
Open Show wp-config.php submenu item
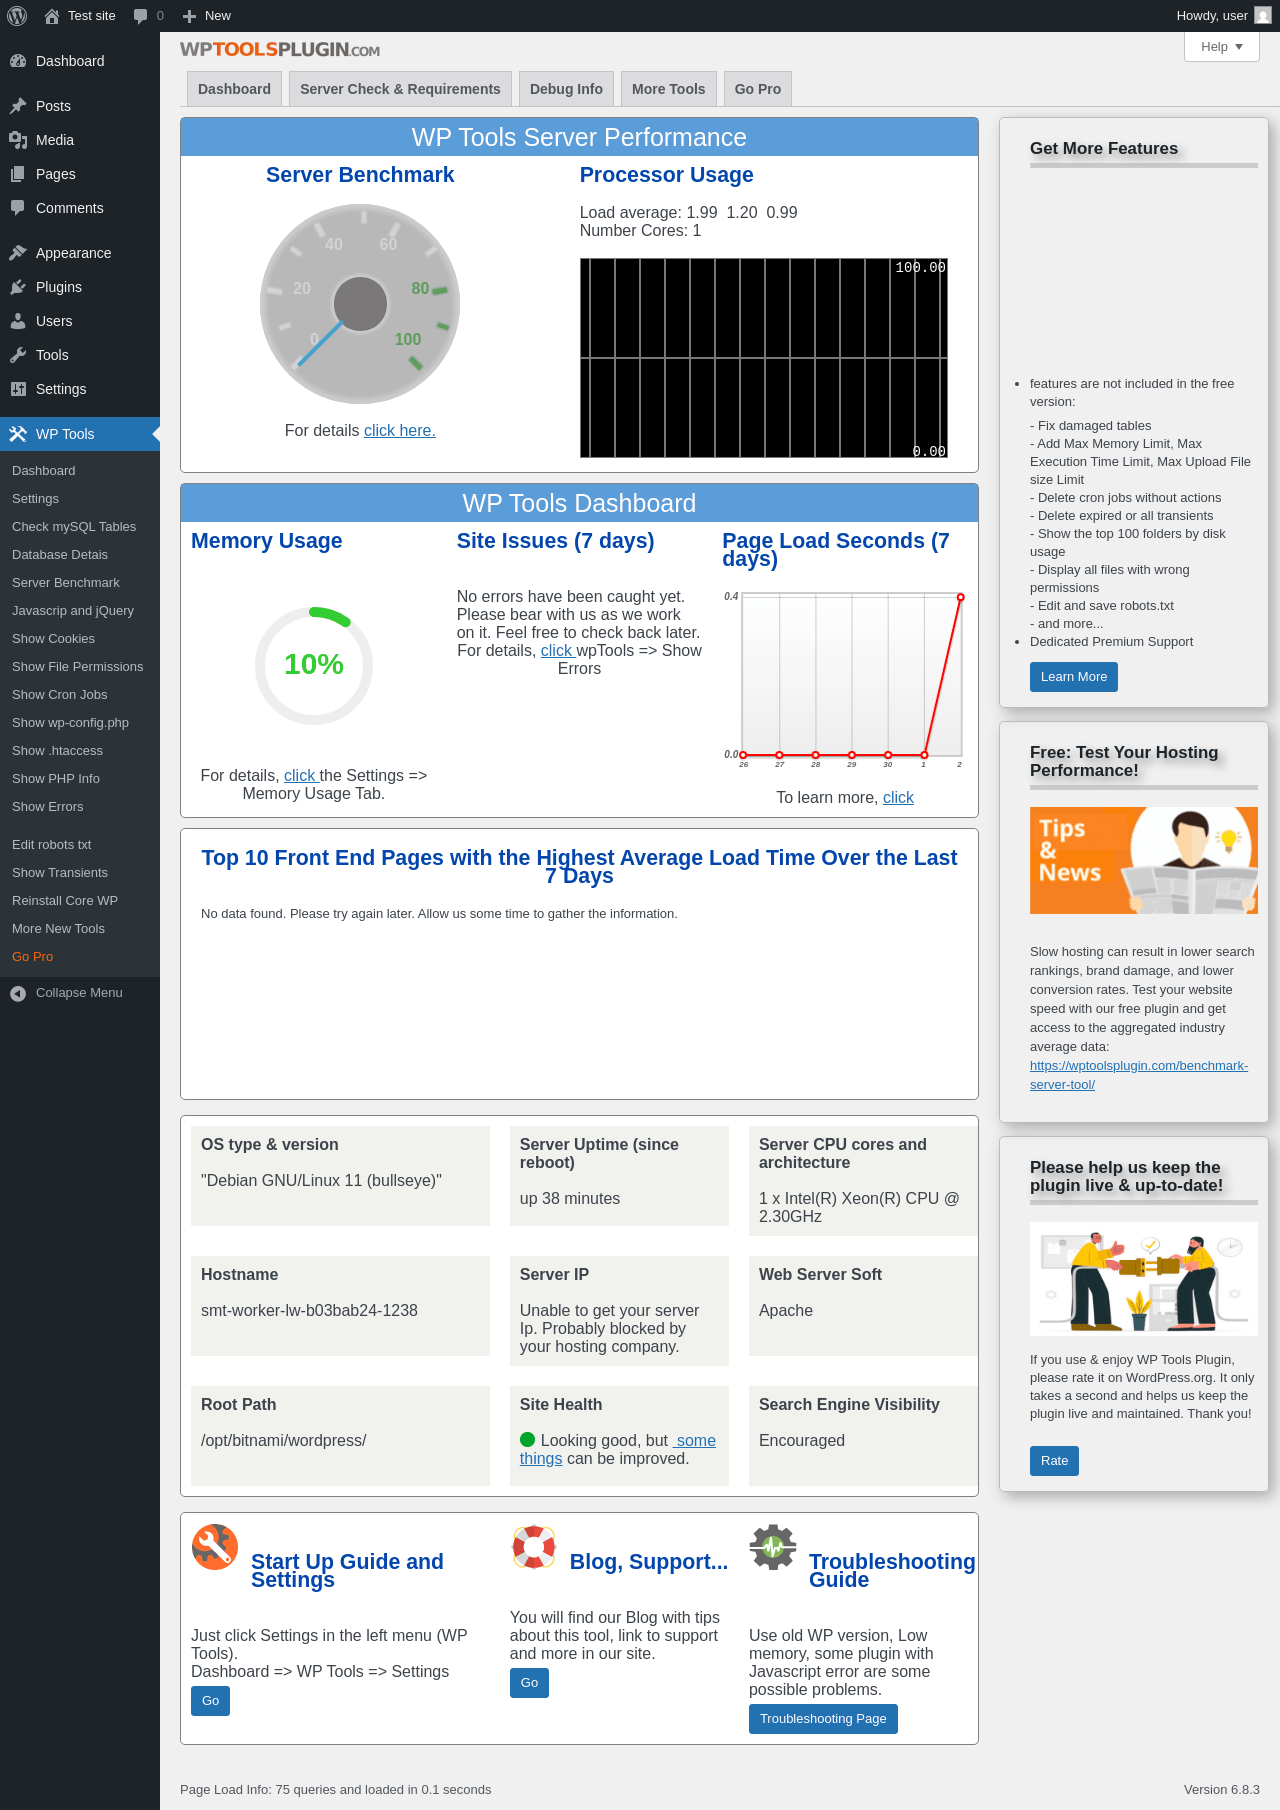coord(80,723)
